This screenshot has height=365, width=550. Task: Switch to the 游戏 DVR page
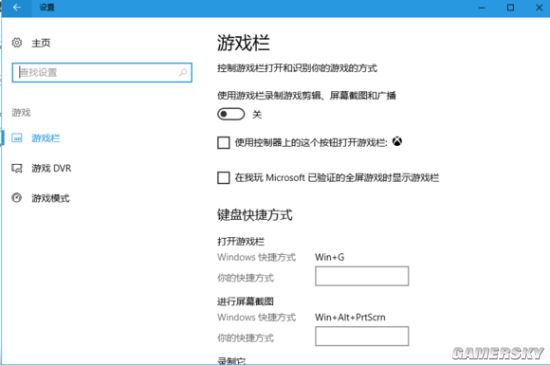pos(52,168)
